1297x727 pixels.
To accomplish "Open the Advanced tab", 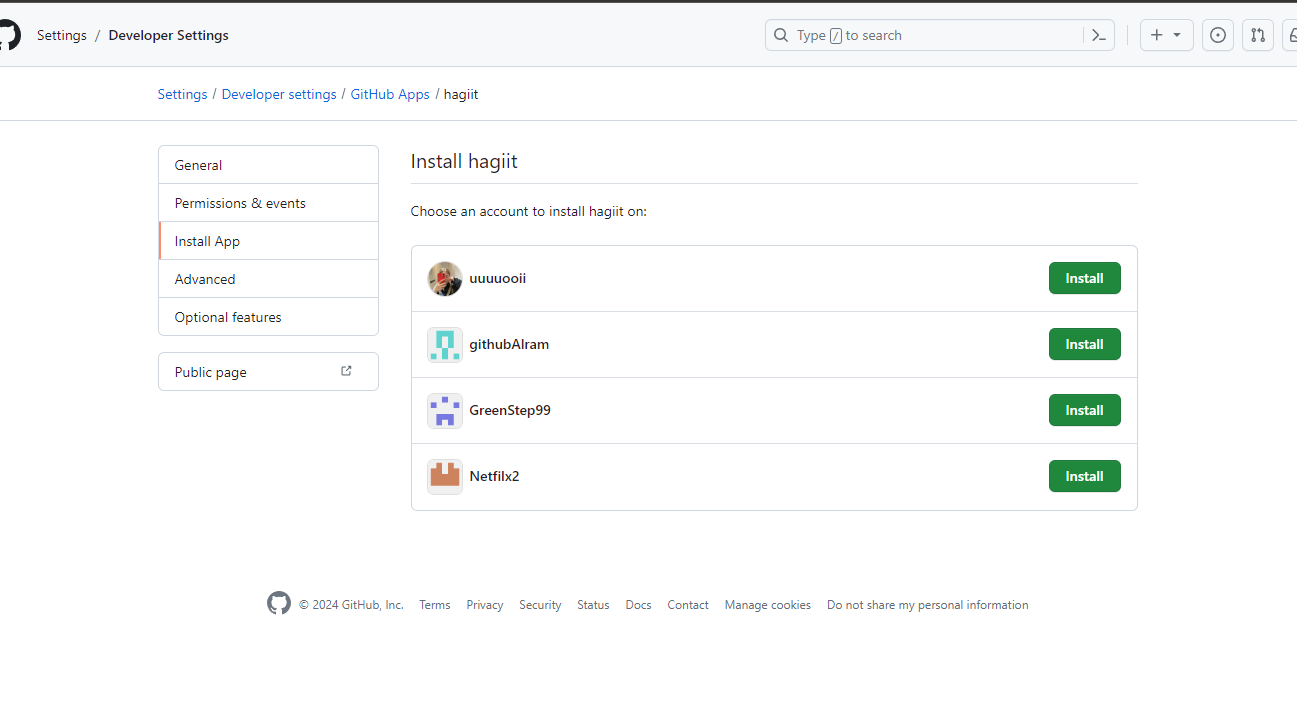I will pyautogui.click(x=268, y=279).
